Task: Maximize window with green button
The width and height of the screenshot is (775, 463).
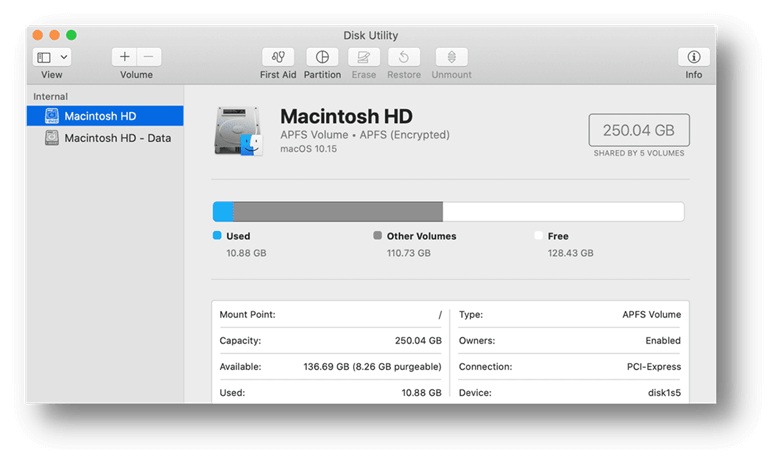Action: click(x=71, y=35)
